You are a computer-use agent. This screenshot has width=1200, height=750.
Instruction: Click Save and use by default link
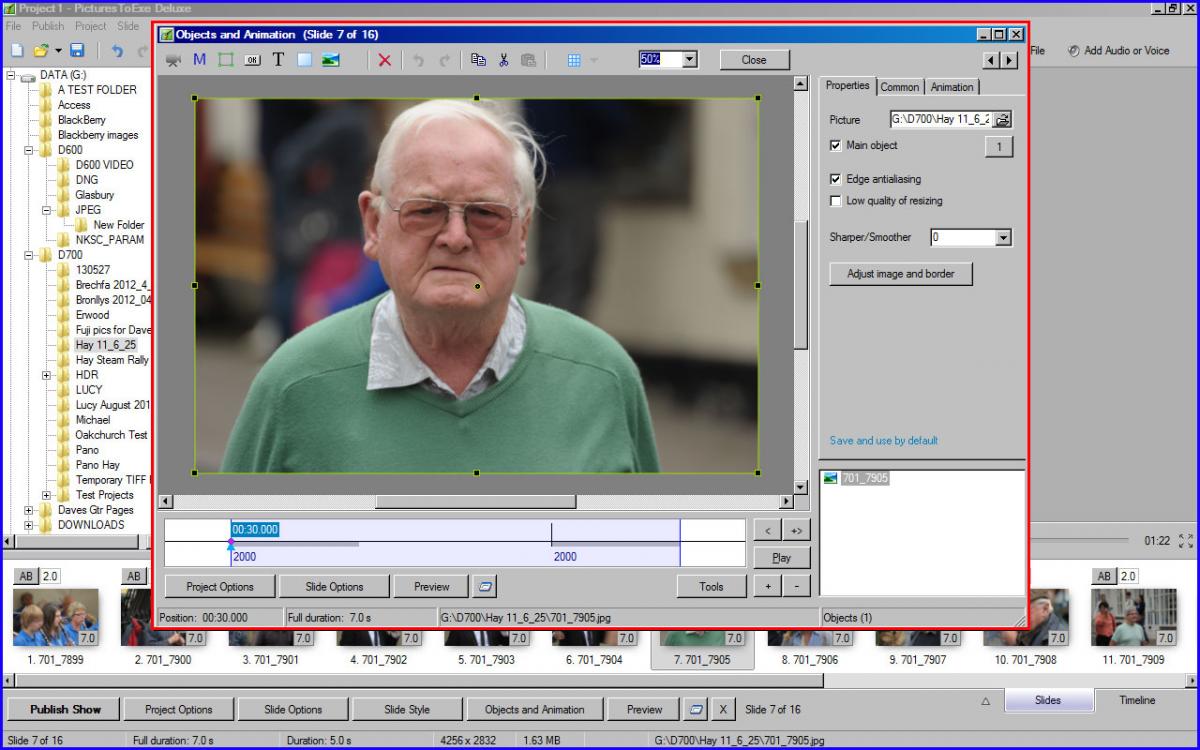point(884,441)
